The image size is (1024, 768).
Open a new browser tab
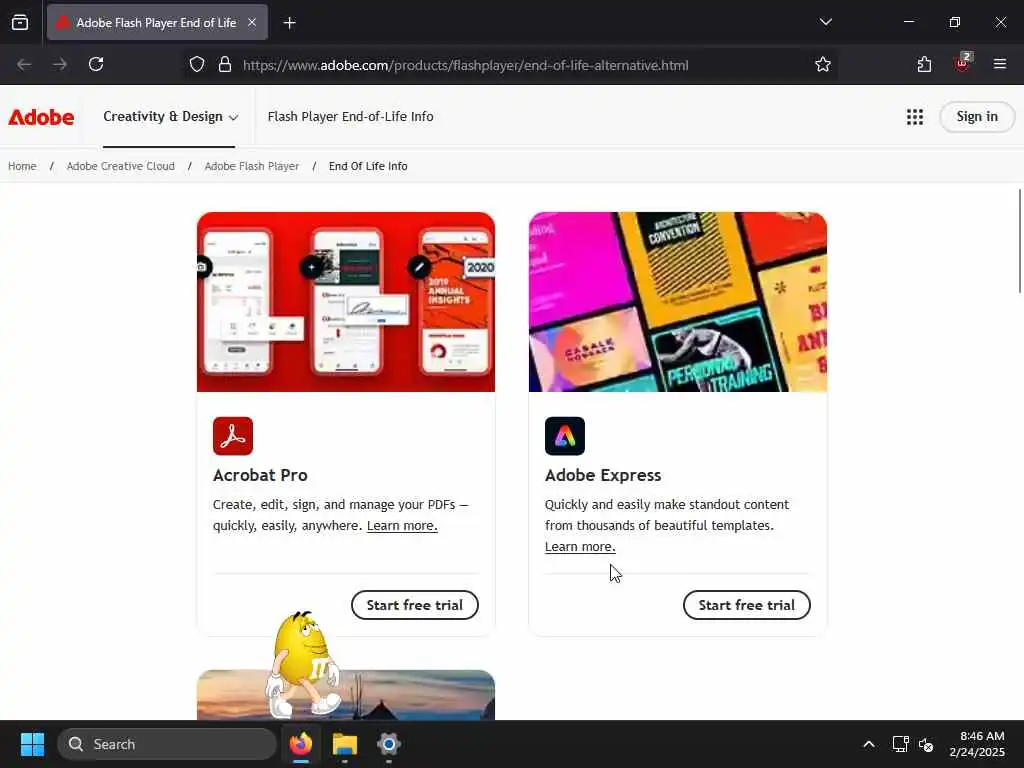289,23
